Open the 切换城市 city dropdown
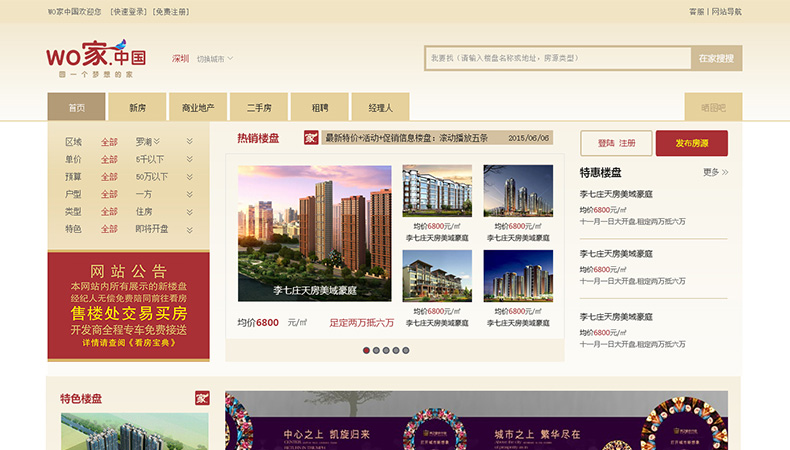The height and width of the screenshot is (450, 790). point(215,58)
